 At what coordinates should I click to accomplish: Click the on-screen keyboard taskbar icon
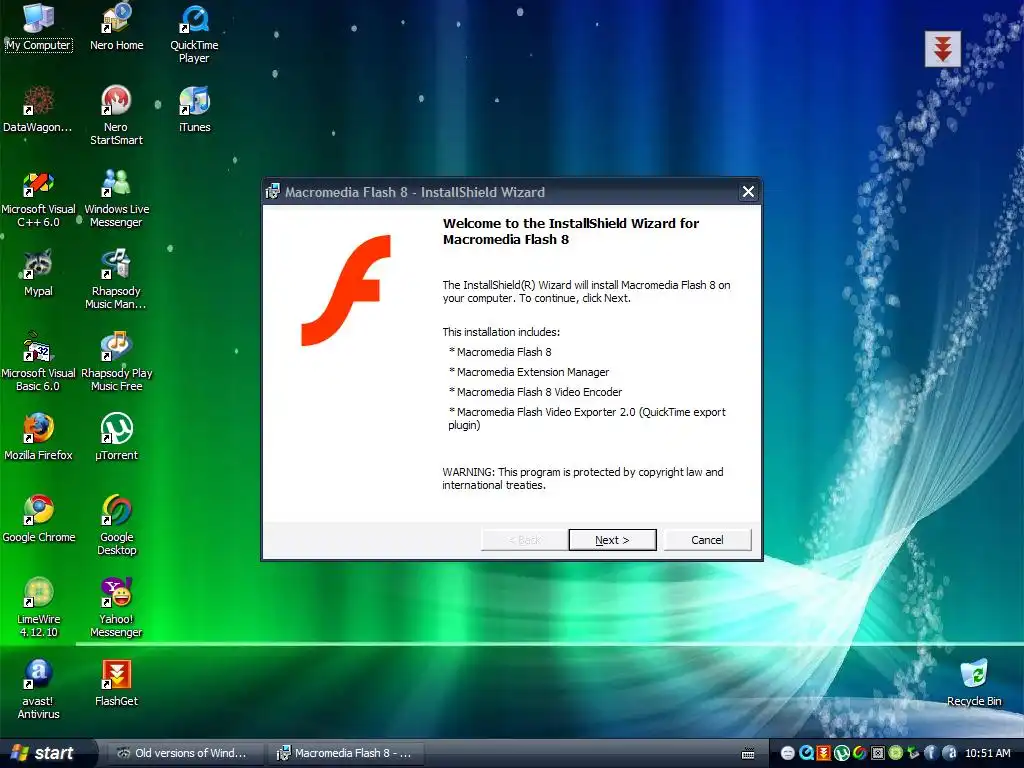pyautogui.click(x=748, y=754)
